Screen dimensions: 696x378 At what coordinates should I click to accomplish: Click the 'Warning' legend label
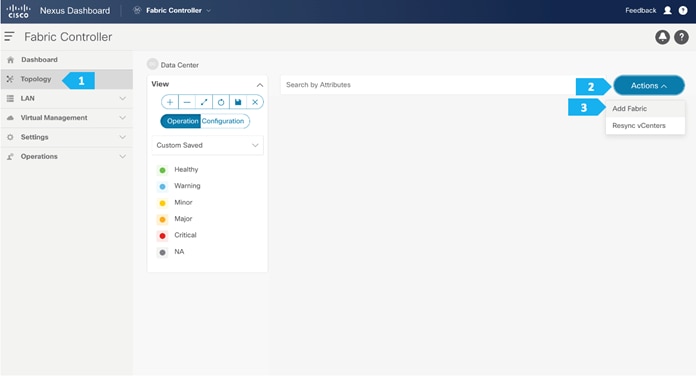[187, 186]
